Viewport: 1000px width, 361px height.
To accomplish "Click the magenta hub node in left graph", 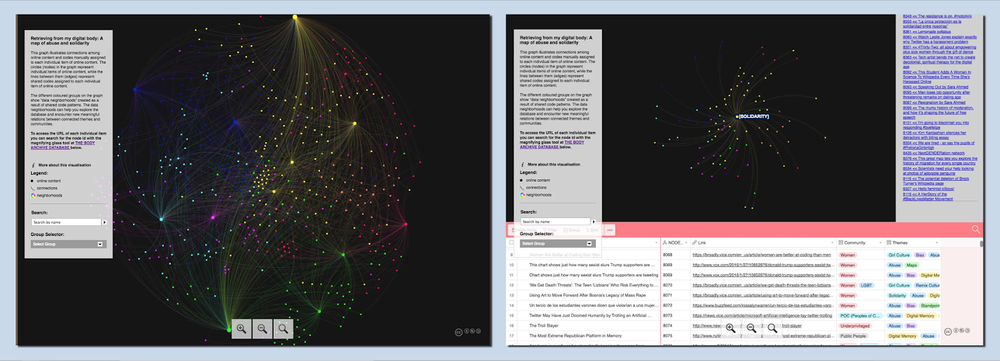I will (213, 218).
